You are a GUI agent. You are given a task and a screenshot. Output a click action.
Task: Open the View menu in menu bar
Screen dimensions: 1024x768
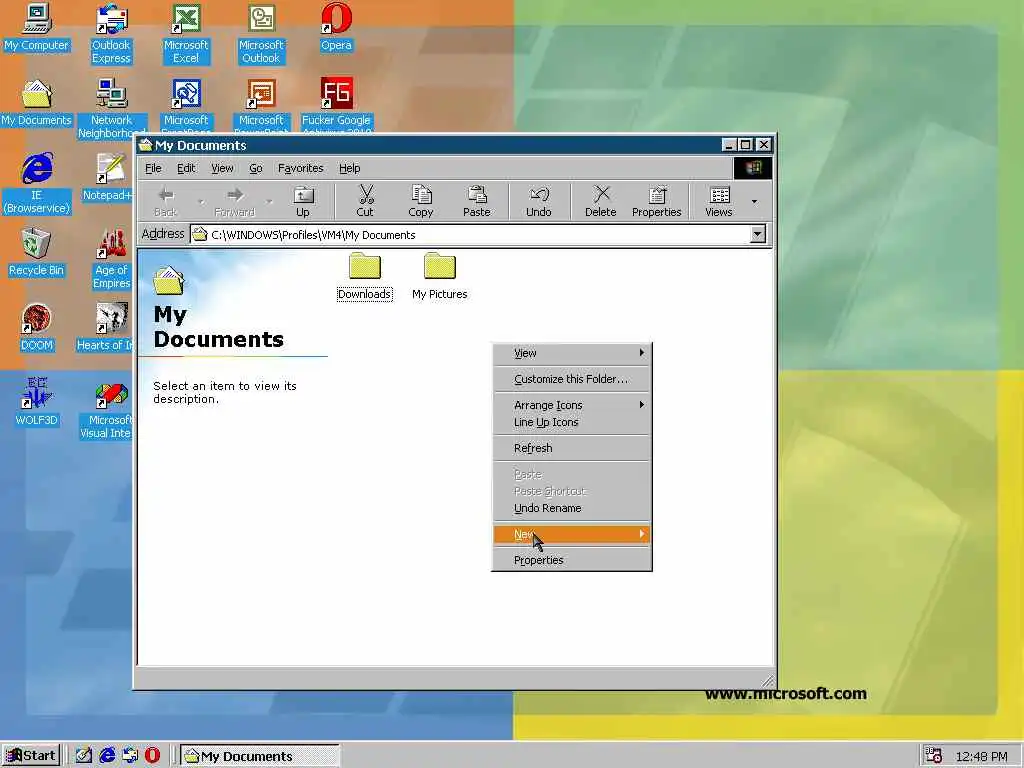222,168
